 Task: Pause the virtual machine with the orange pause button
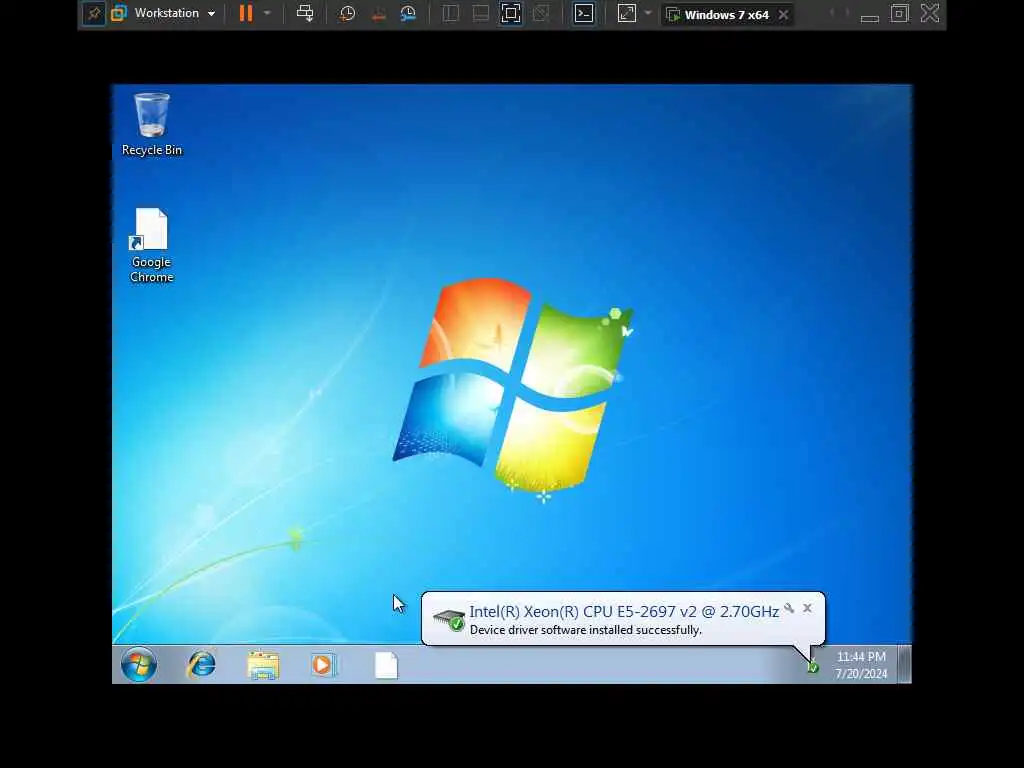246,14
